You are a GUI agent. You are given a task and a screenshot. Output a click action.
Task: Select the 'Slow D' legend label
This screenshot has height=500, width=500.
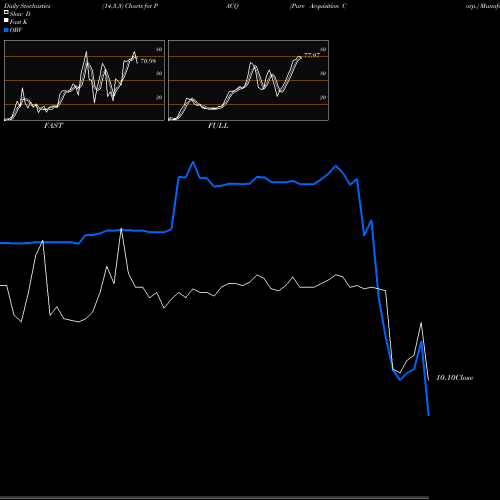tap(20, 14)
